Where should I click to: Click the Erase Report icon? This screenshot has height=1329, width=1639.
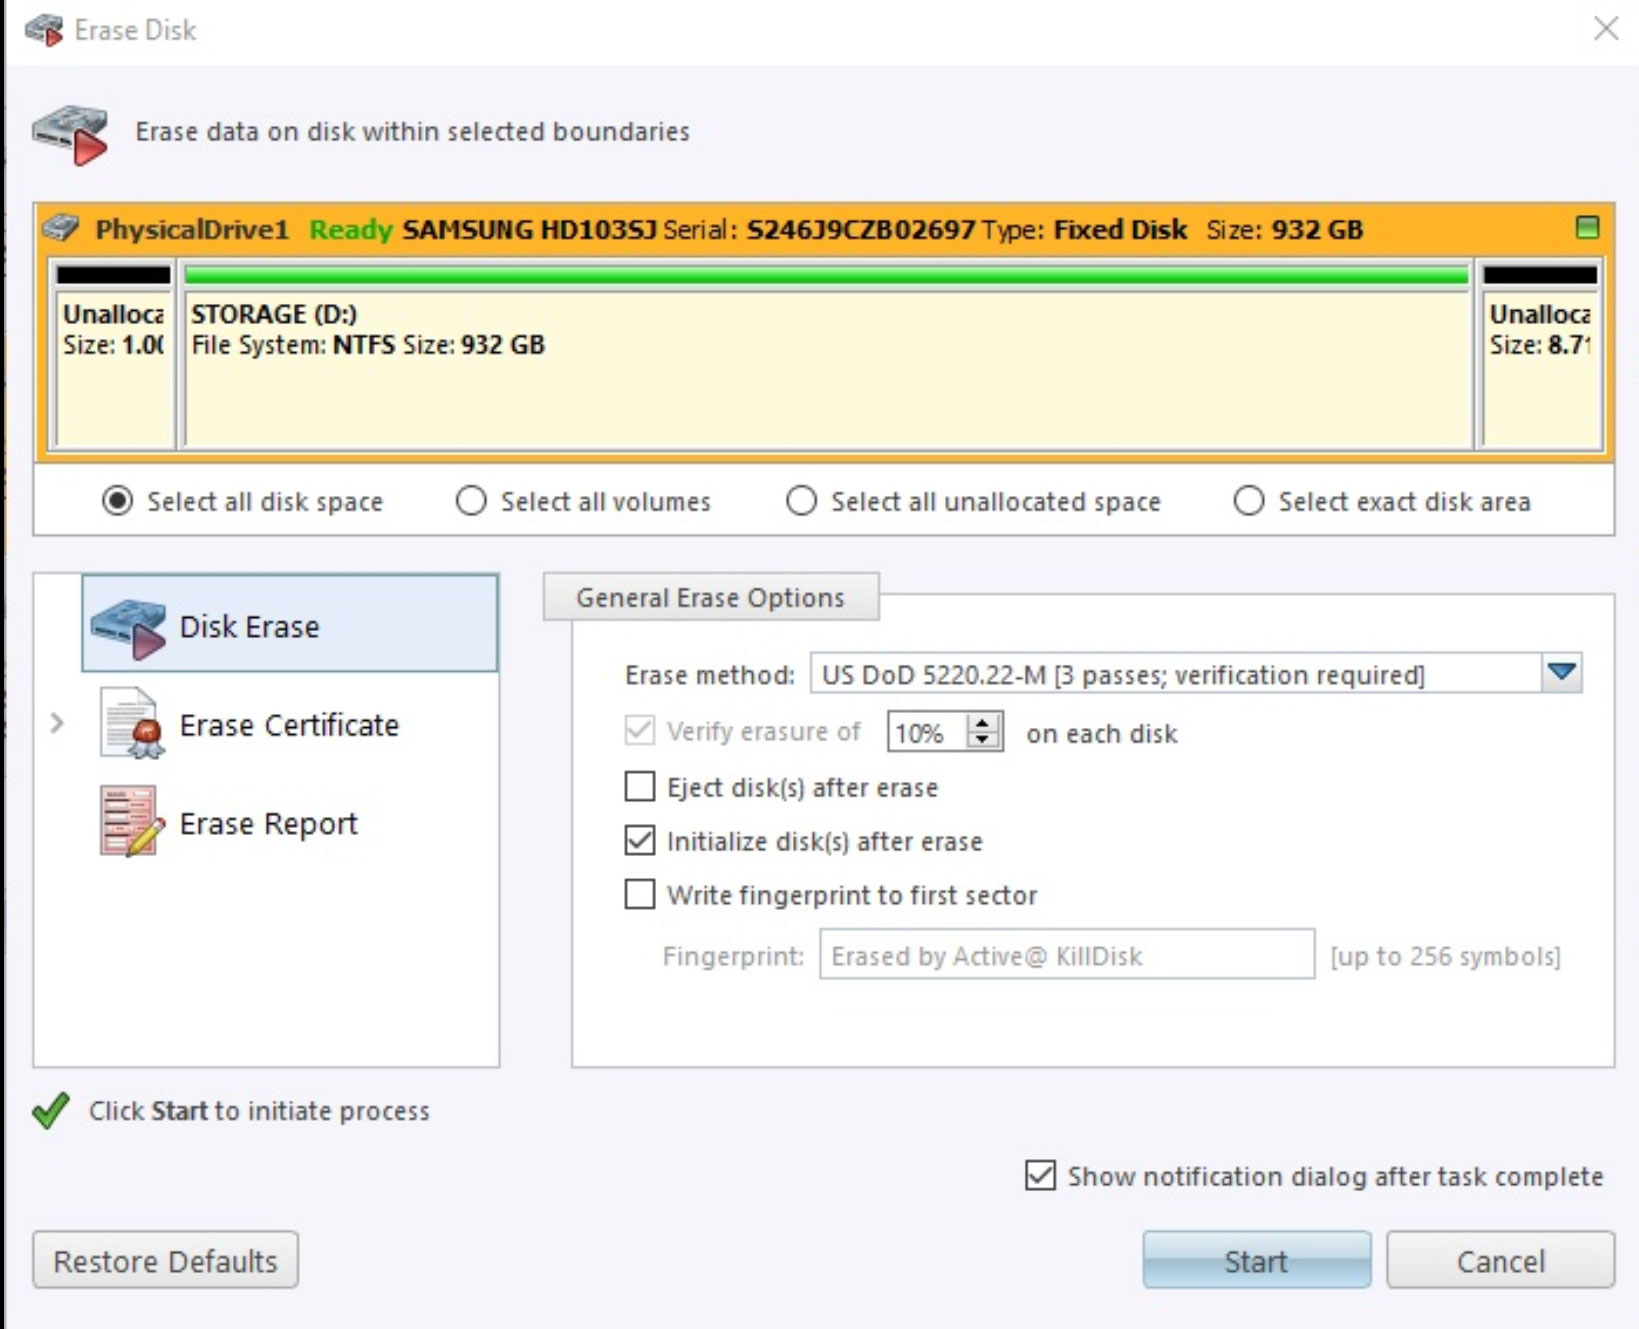pos(131,822)
